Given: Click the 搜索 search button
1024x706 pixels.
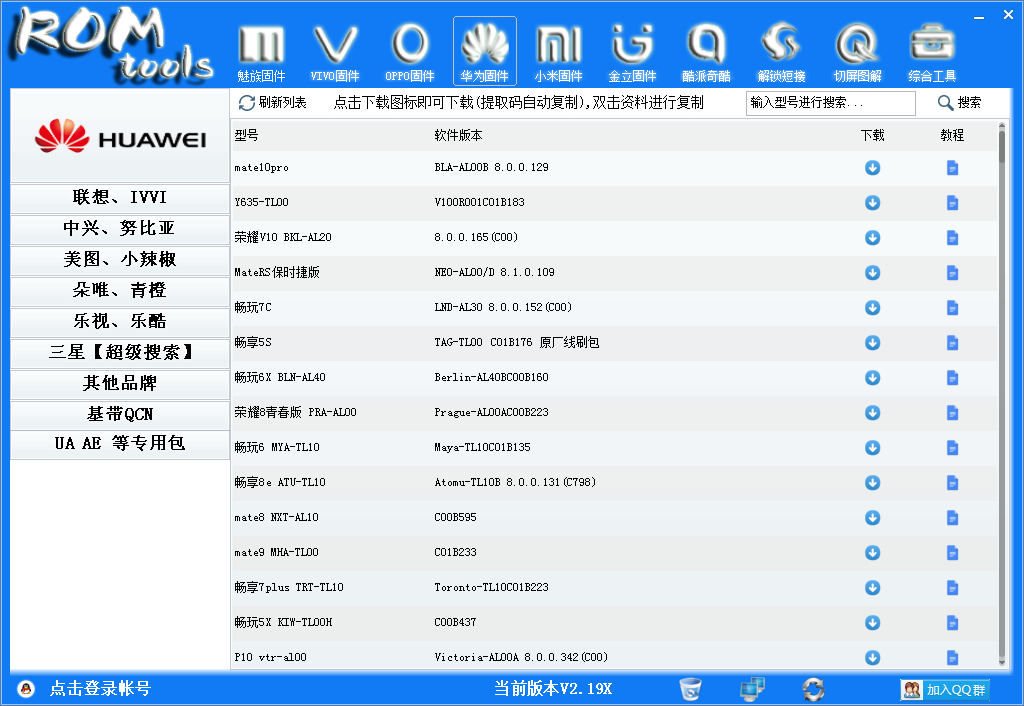Looking at the screenshot, I should pos(959,103).
